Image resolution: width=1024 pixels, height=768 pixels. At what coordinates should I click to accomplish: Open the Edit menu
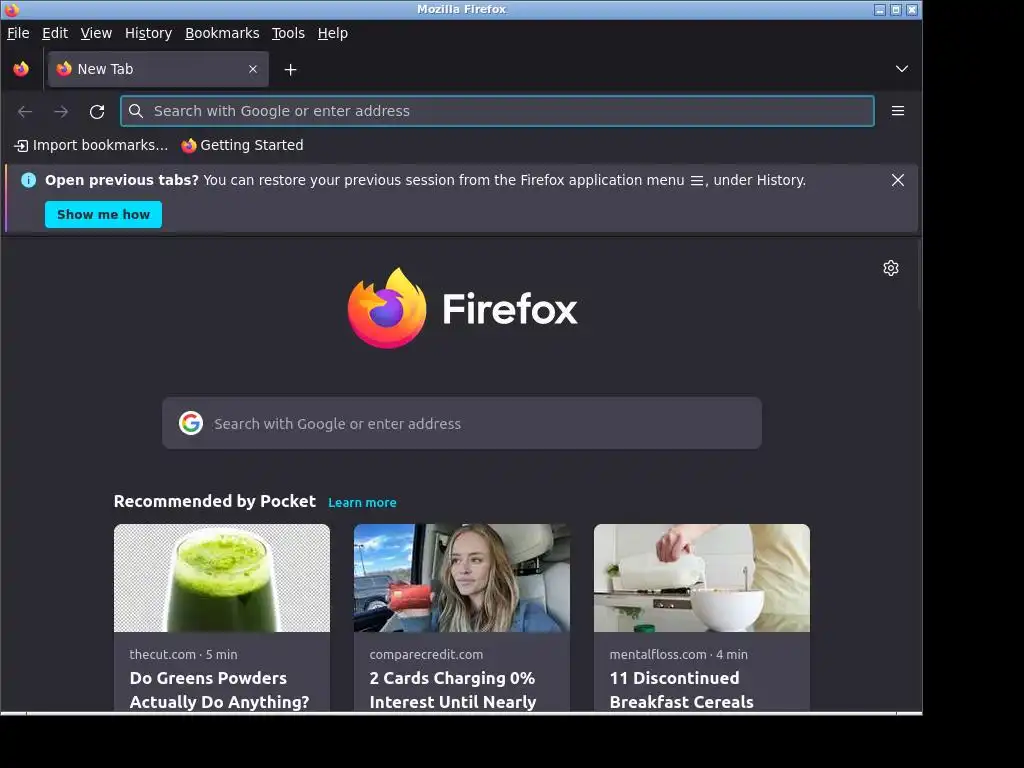(55, 33)
